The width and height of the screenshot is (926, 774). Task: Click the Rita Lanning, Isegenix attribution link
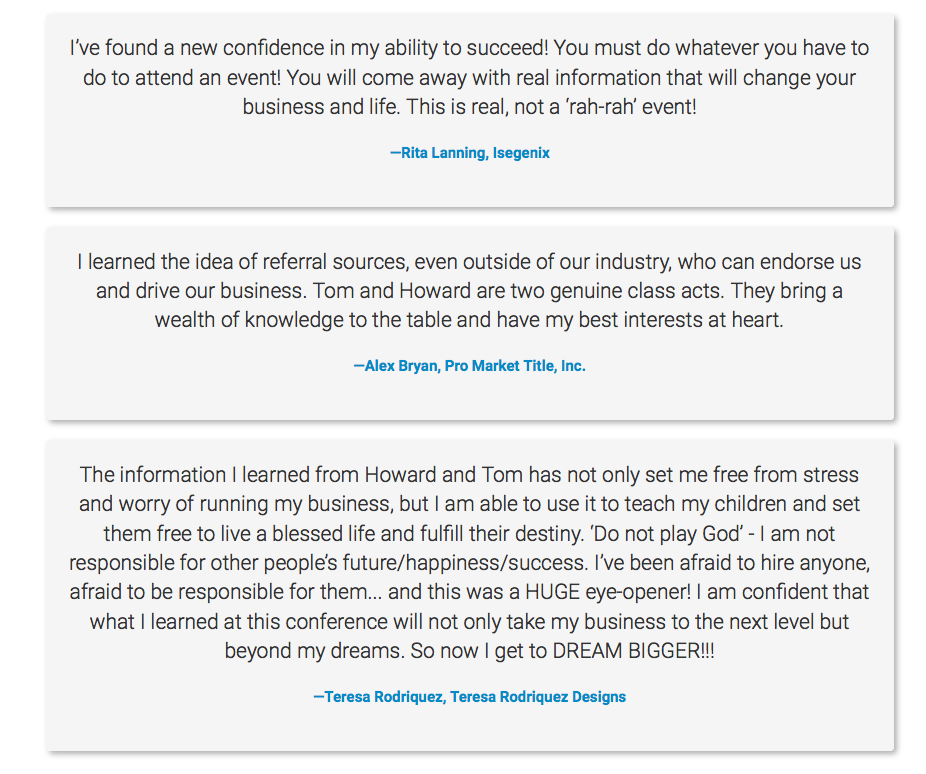[x=469, y=153]
